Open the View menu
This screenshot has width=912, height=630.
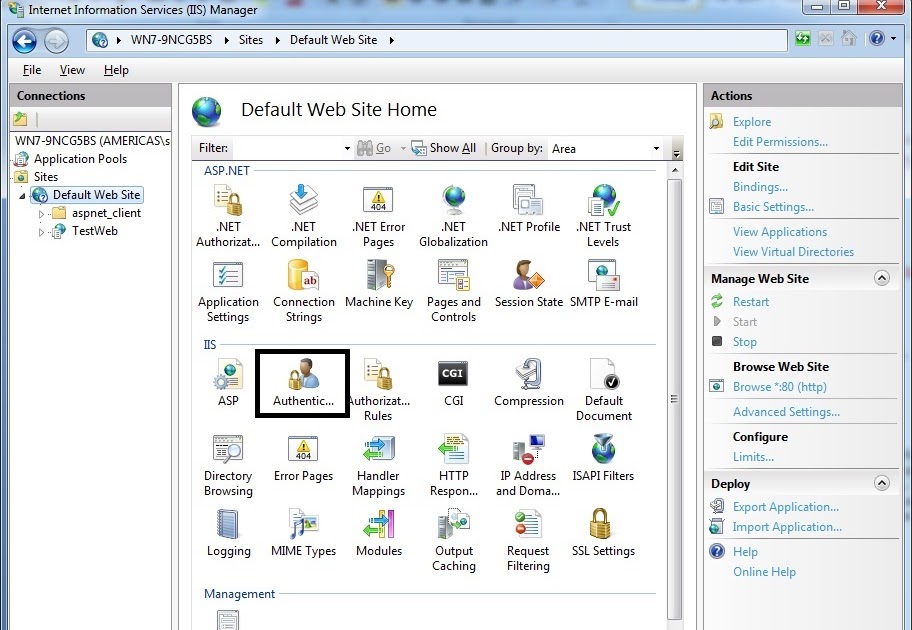70,70
